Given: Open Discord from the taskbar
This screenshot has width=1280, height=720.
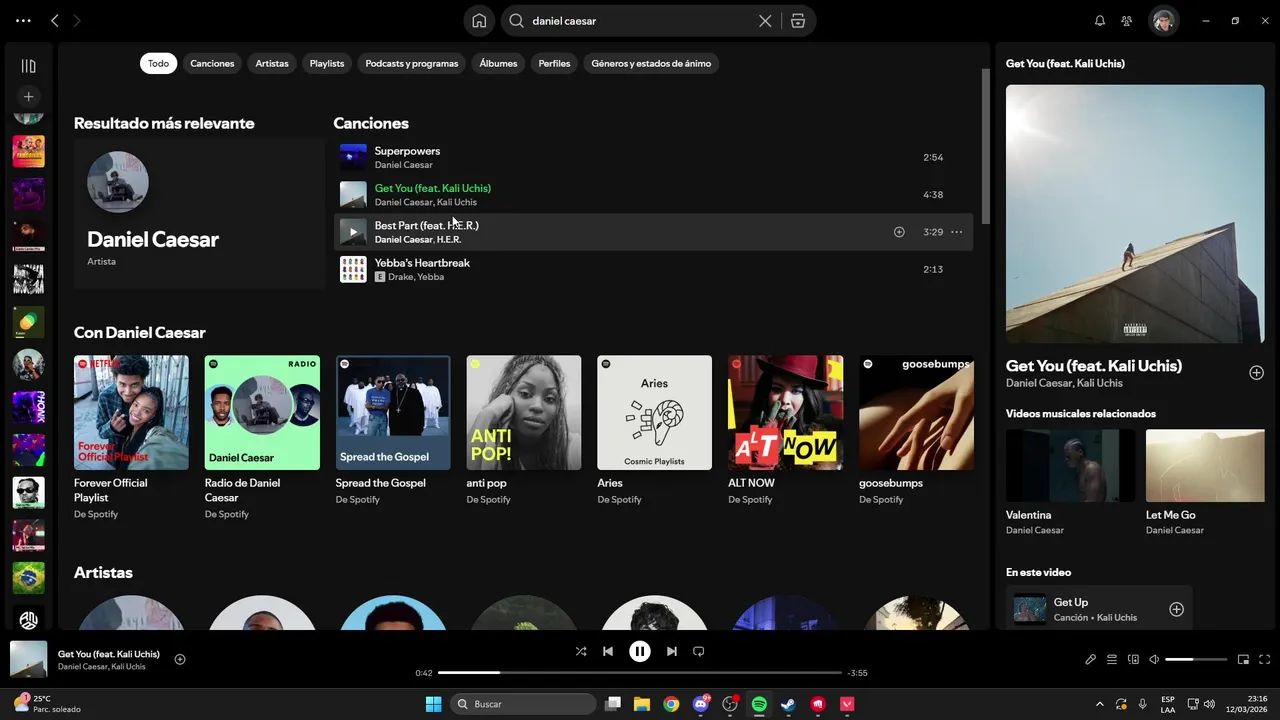Looking at the screenshot, I should 701,704.
